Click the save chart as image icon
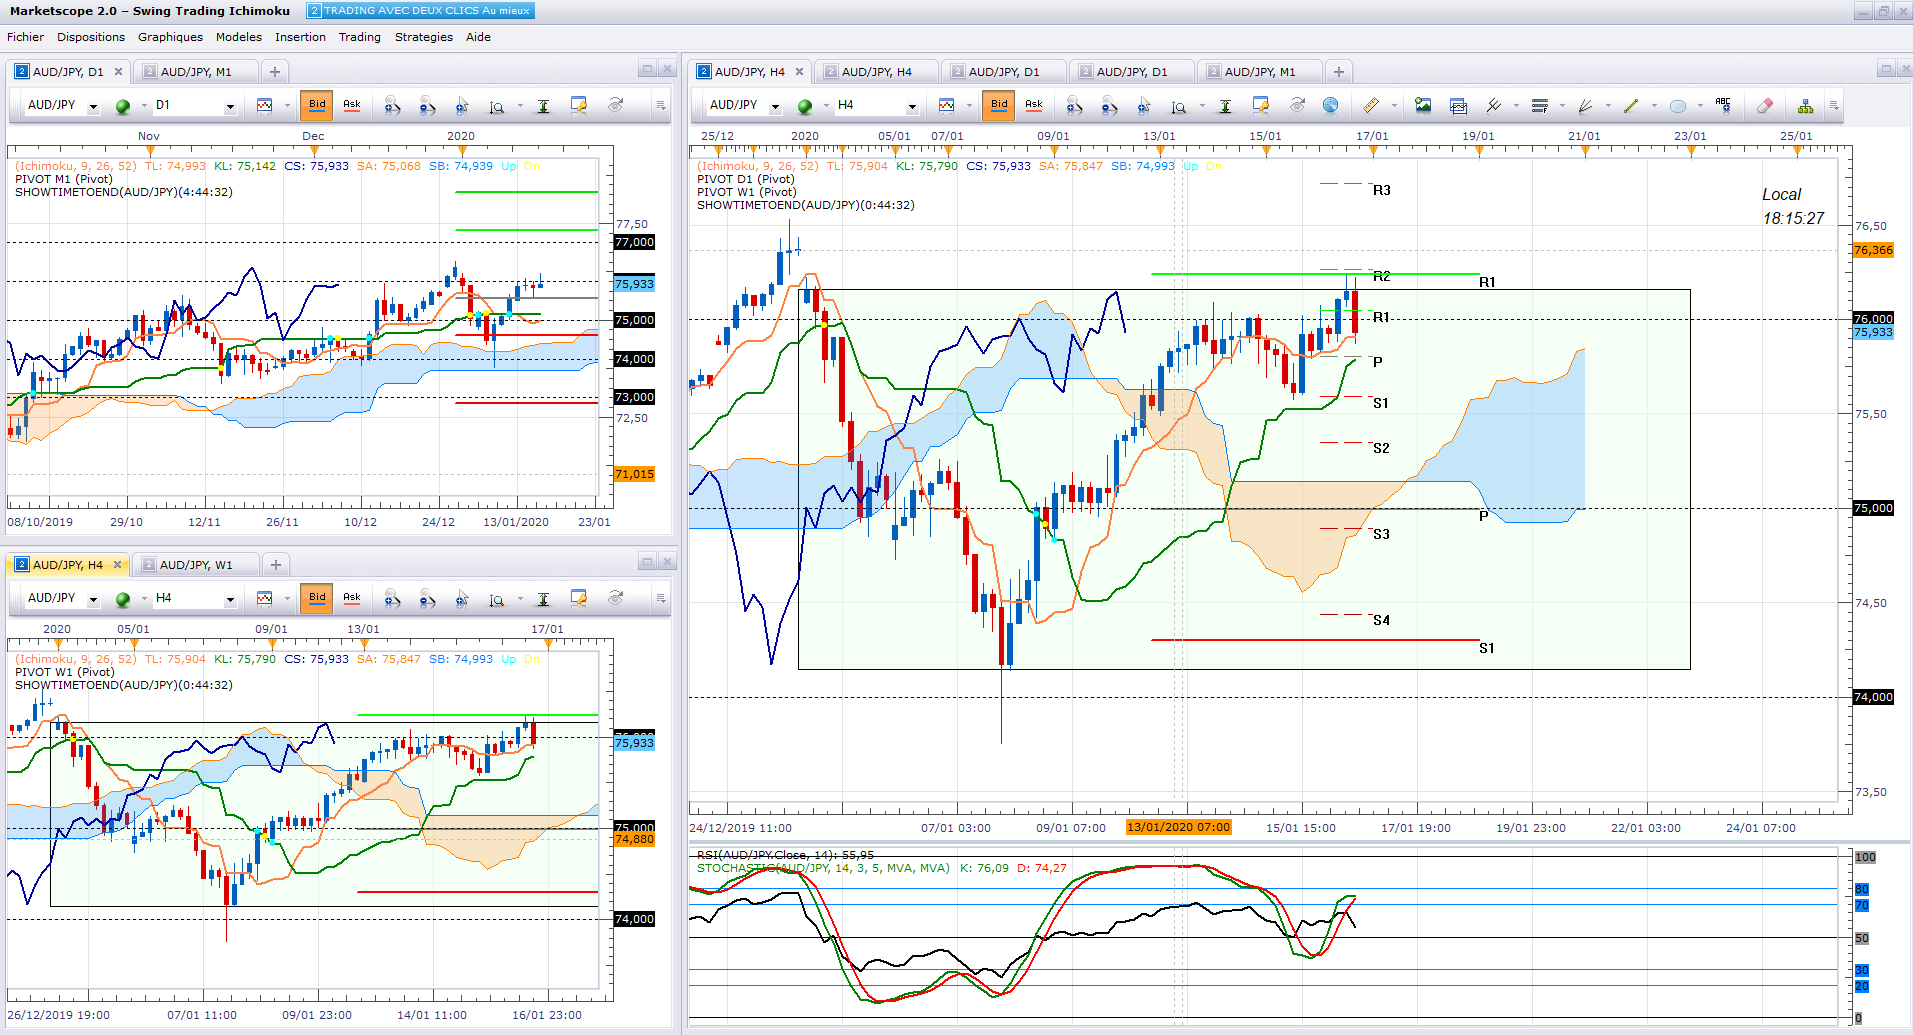 pyautogui.click(x=1423, y=105)
